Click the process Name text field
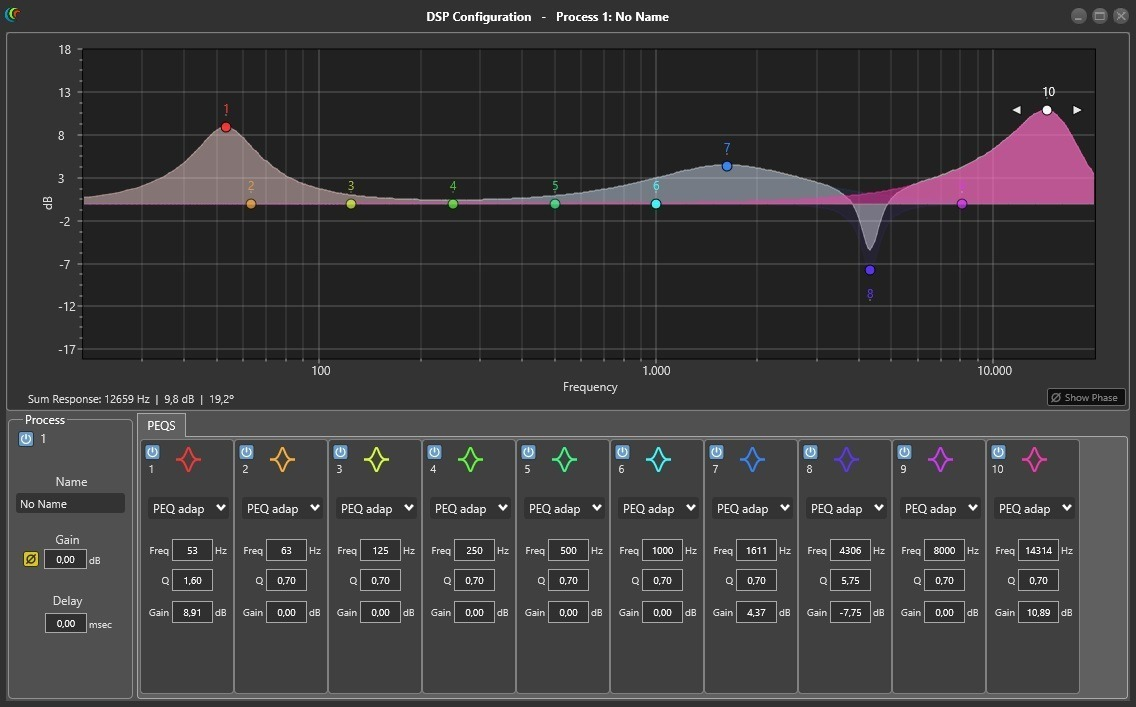 tap(70, 504)
